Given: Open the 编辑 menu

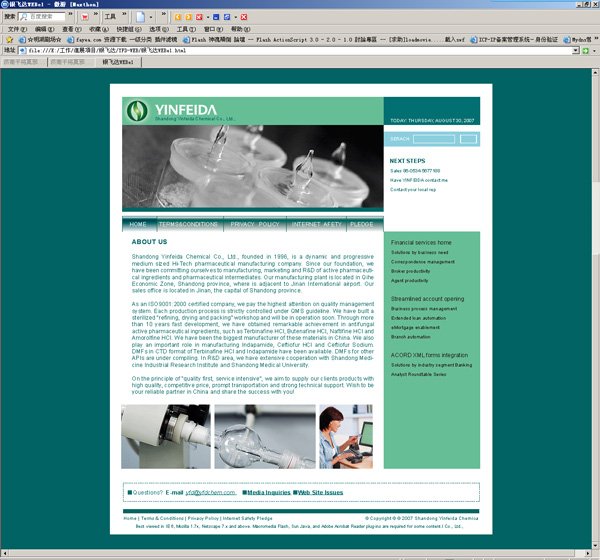Looking at the screenshot, I should coord(44,29).
